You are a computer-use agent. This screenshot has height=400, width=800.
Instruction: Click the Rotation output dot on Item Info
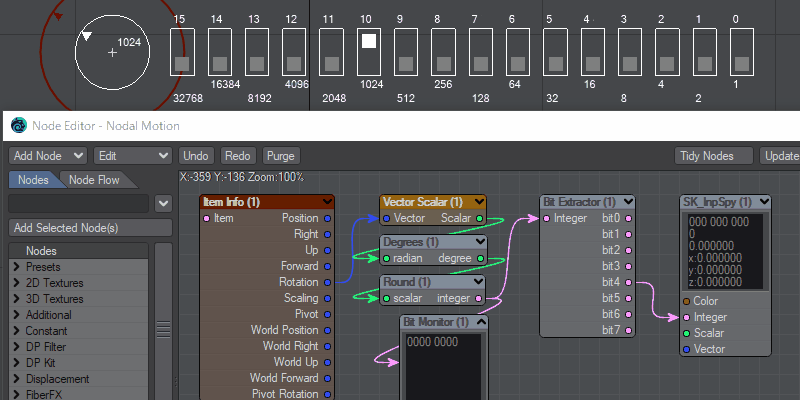click(x=327, y=282)
